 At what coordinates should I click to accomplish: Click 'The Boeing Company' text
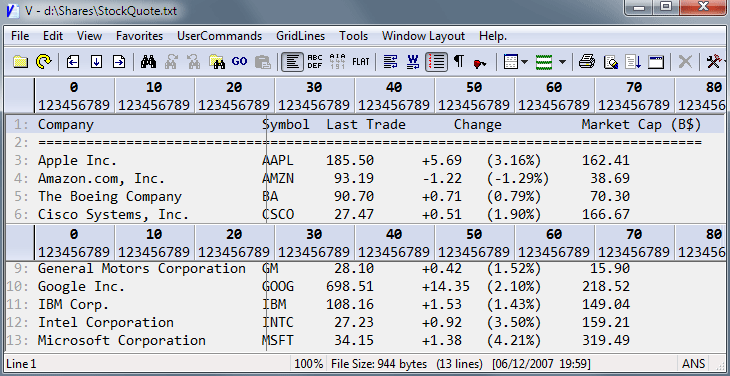(109, 196)
